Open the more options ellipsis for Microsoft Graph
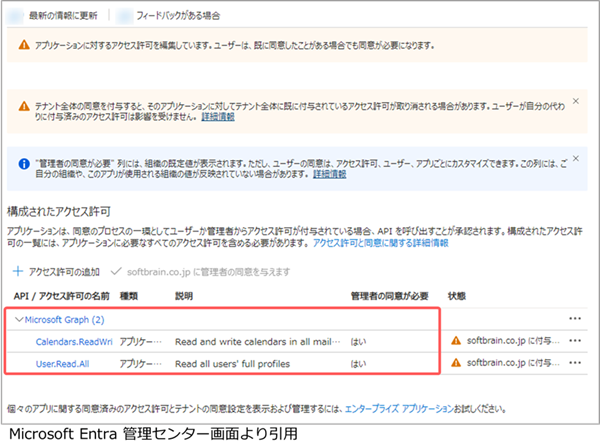 point(575,320)
